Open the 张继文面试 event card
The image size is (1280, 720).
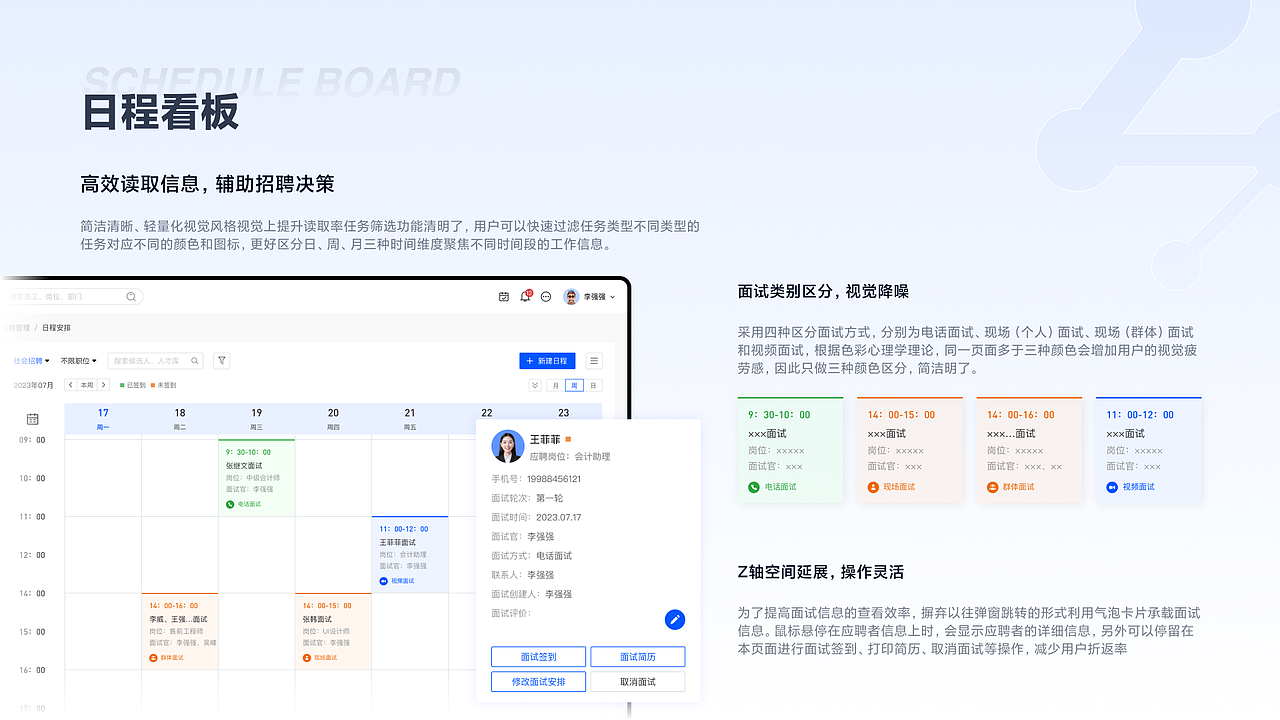tap(257, 478)
